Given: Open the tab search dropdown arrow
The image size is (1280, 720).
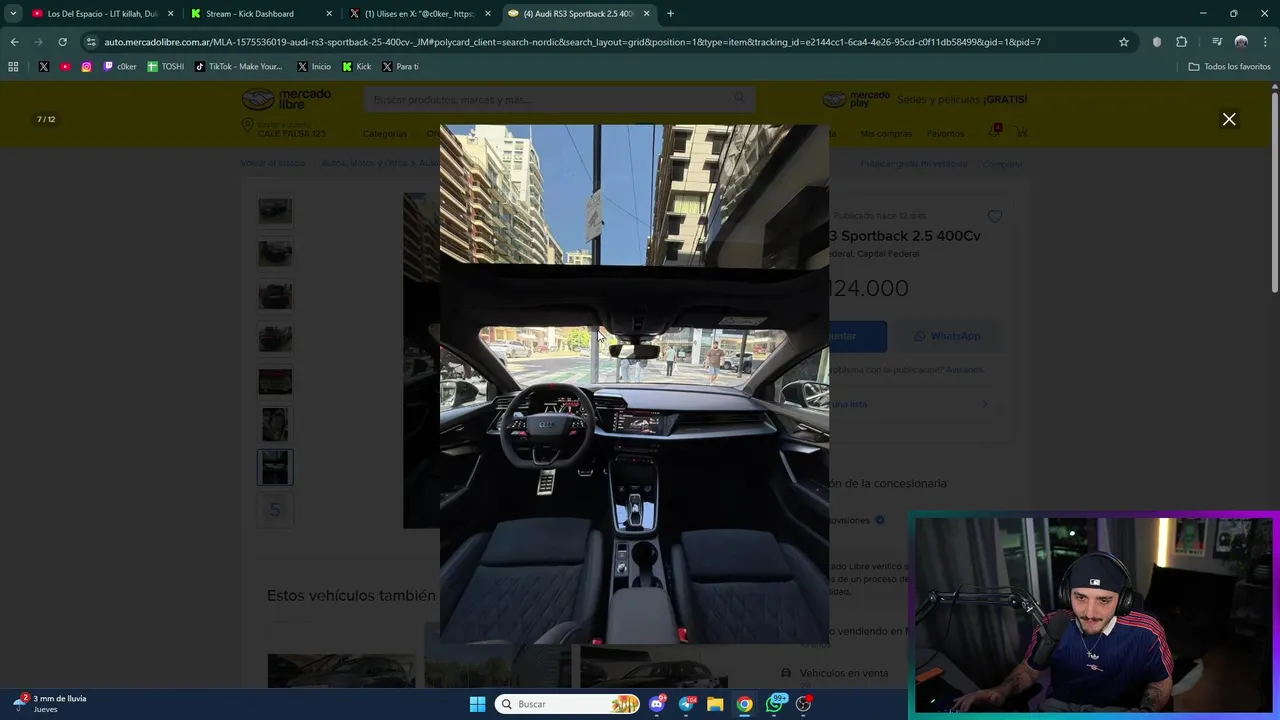Looking at the screenshot, I should pos(13,14).
